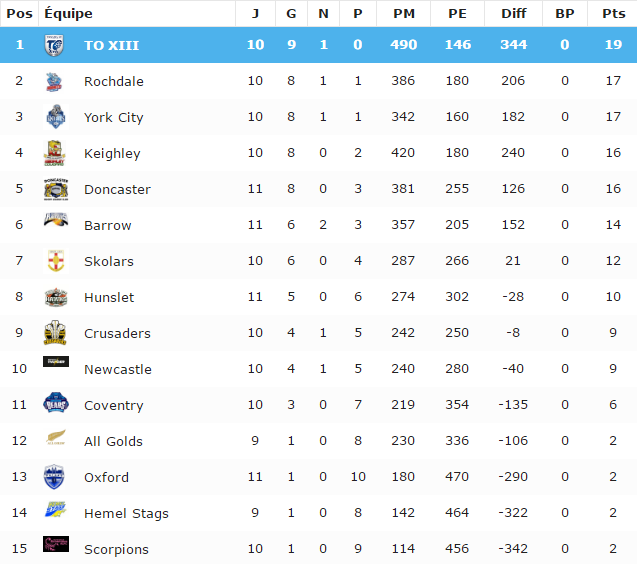Click the York City team logo
Screen dimensions: 637x564
[55, 118]
